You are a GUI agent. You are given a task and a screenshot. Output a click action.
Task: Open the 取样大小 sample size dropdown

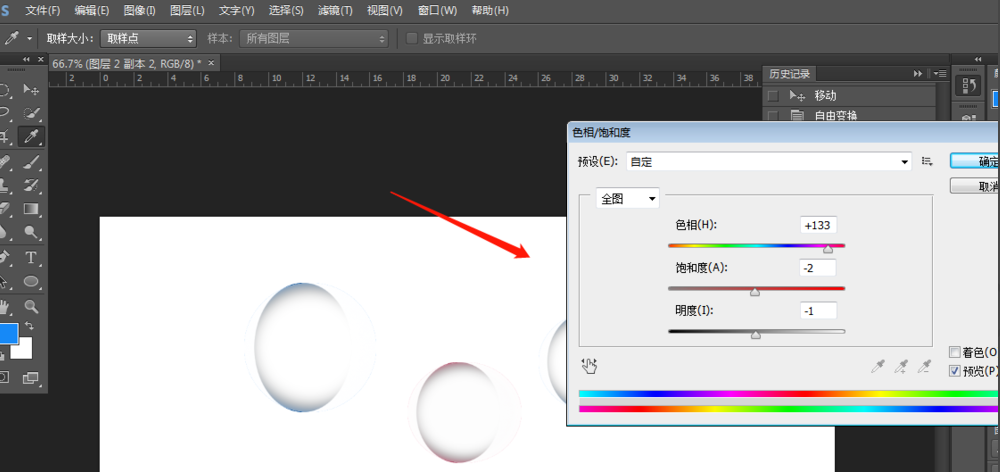pos(148,38)
